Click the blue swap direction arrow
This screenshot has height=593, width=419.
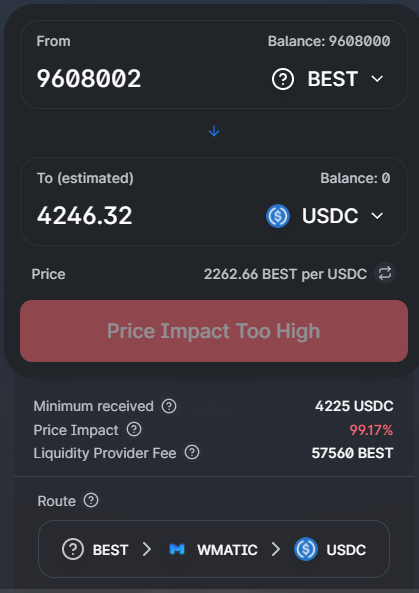(214, 131)
